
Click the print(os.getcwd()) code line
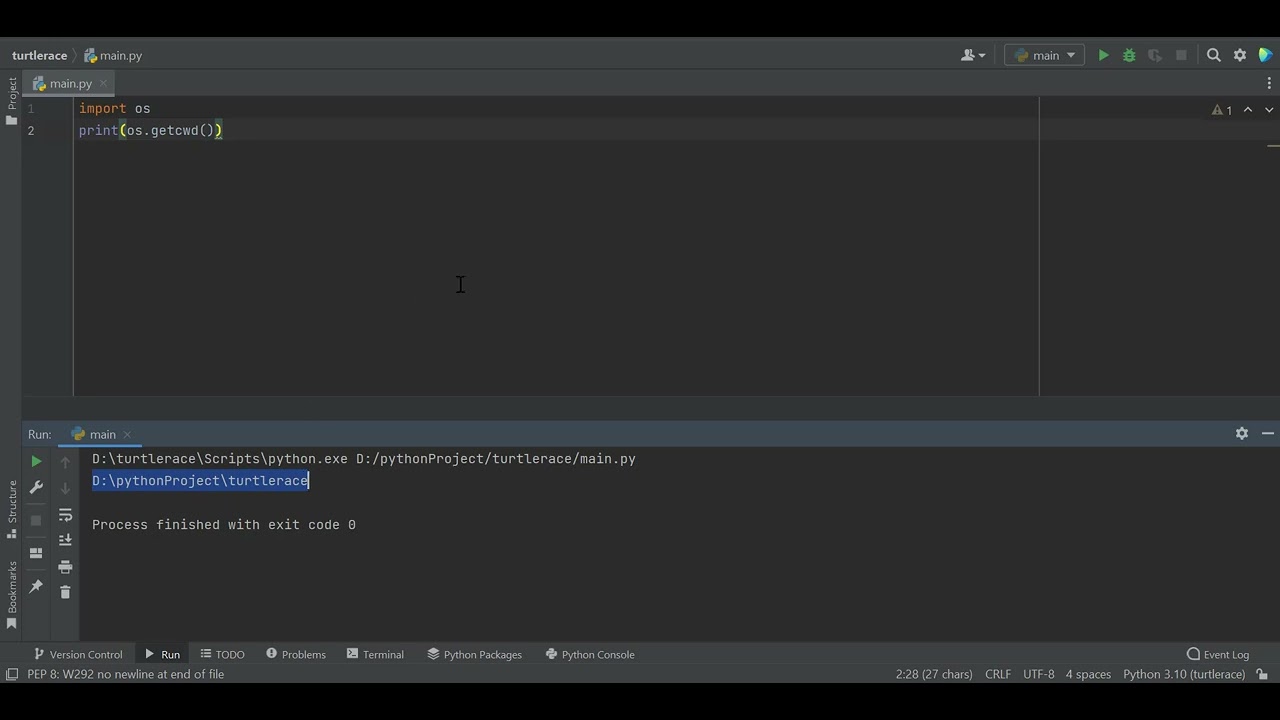click(151, 131)
